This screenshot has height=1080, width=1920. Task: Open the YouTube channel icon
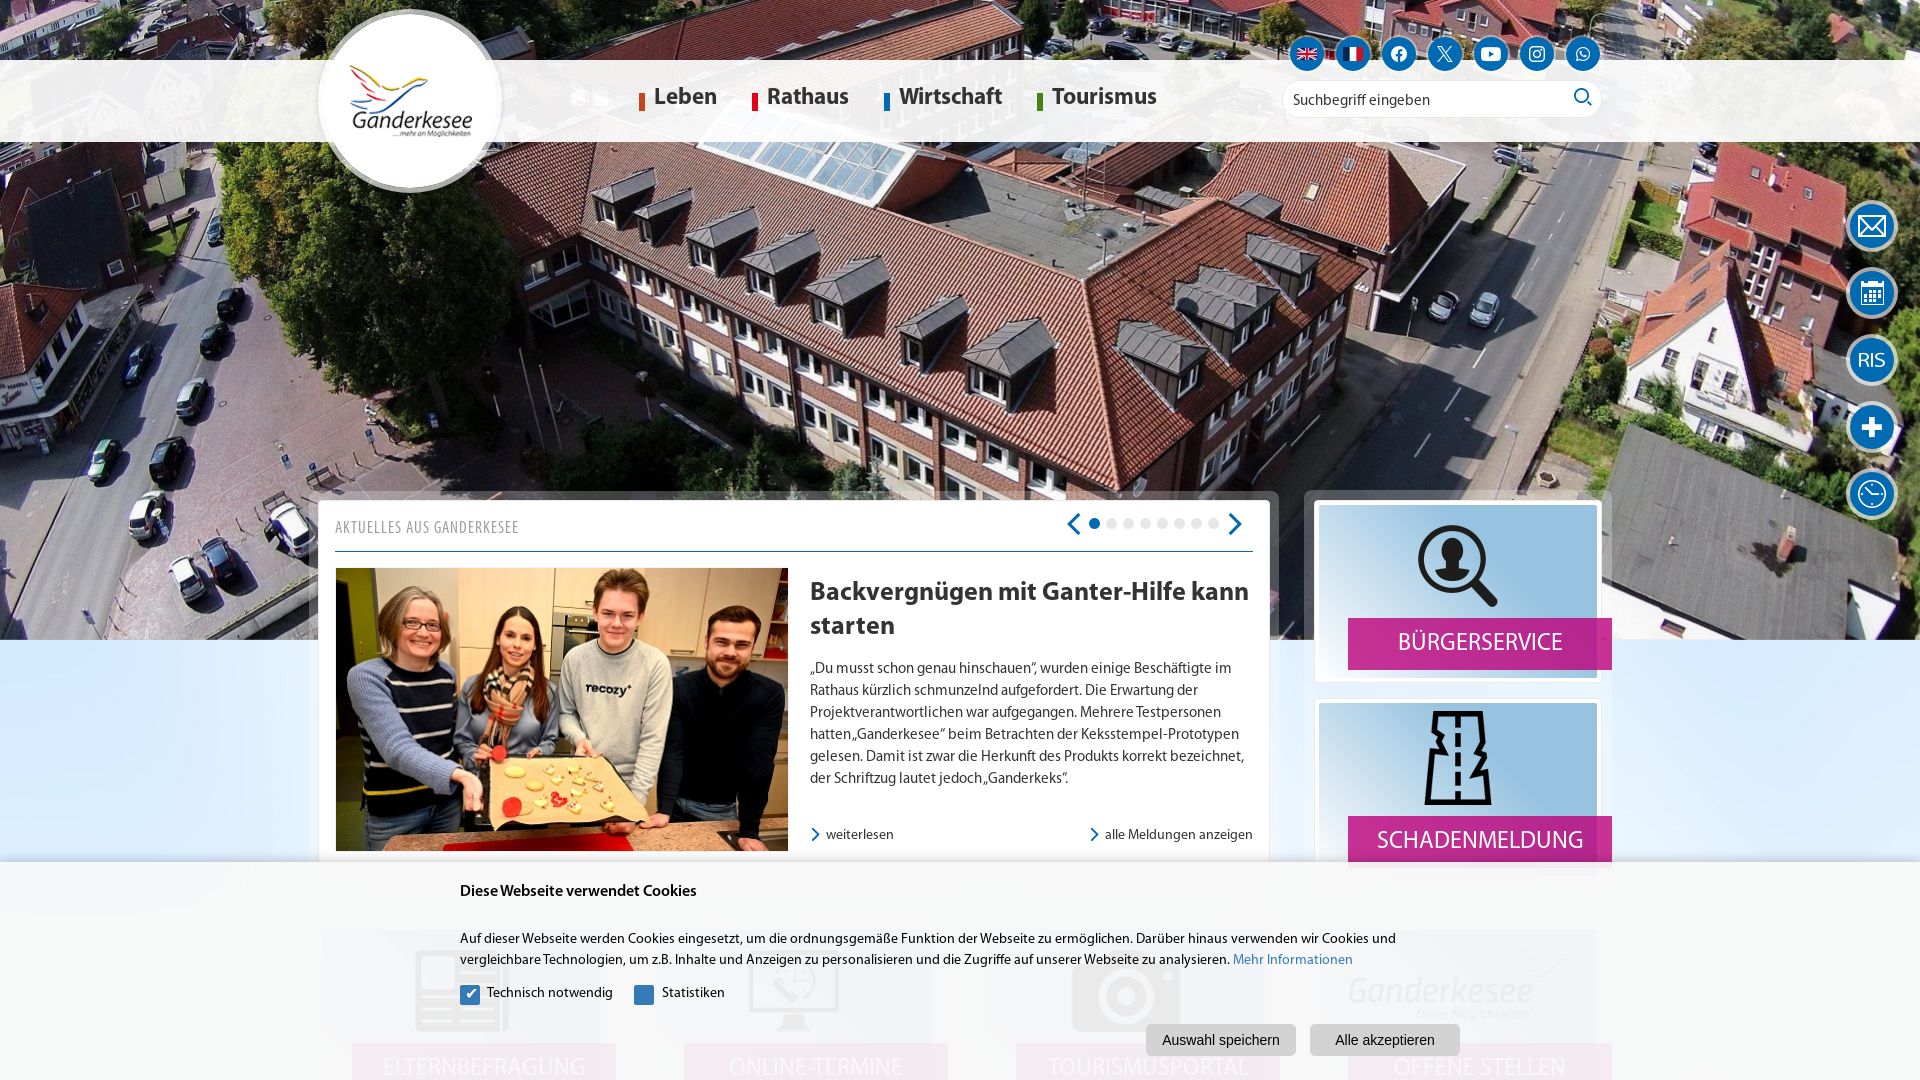pyautogui.click(x=1491, y=54)
